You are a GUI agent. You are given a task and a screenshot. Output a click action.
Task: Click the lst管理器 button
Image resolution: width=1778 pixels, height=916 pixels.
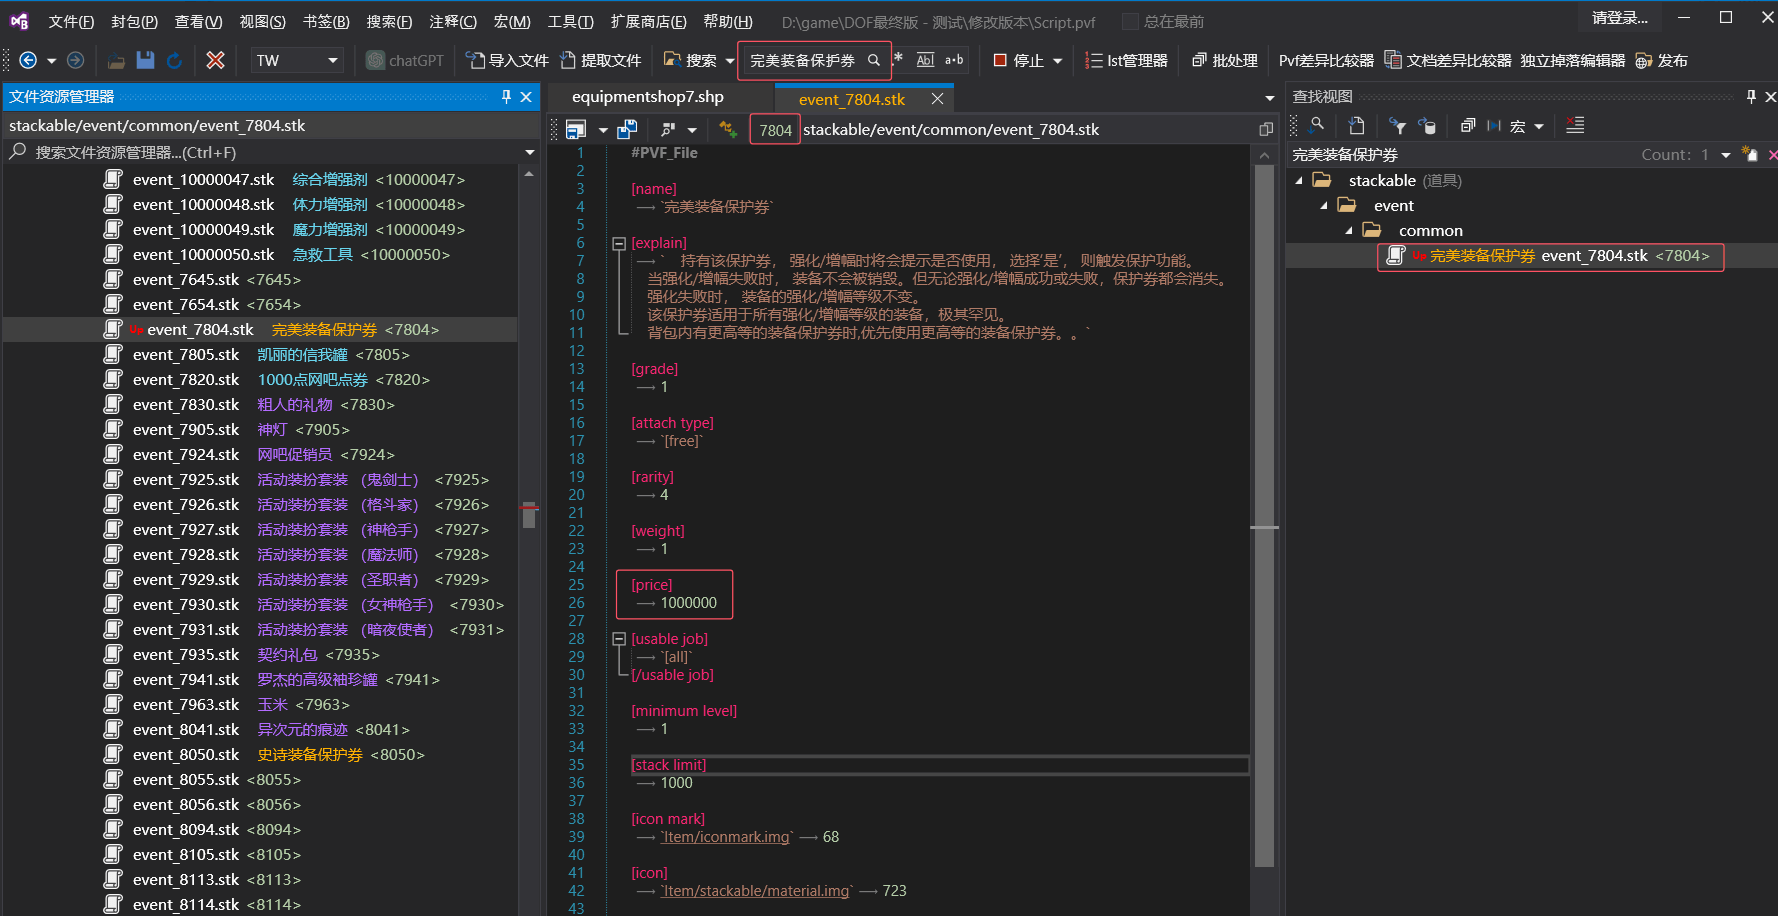(1127, 60)
